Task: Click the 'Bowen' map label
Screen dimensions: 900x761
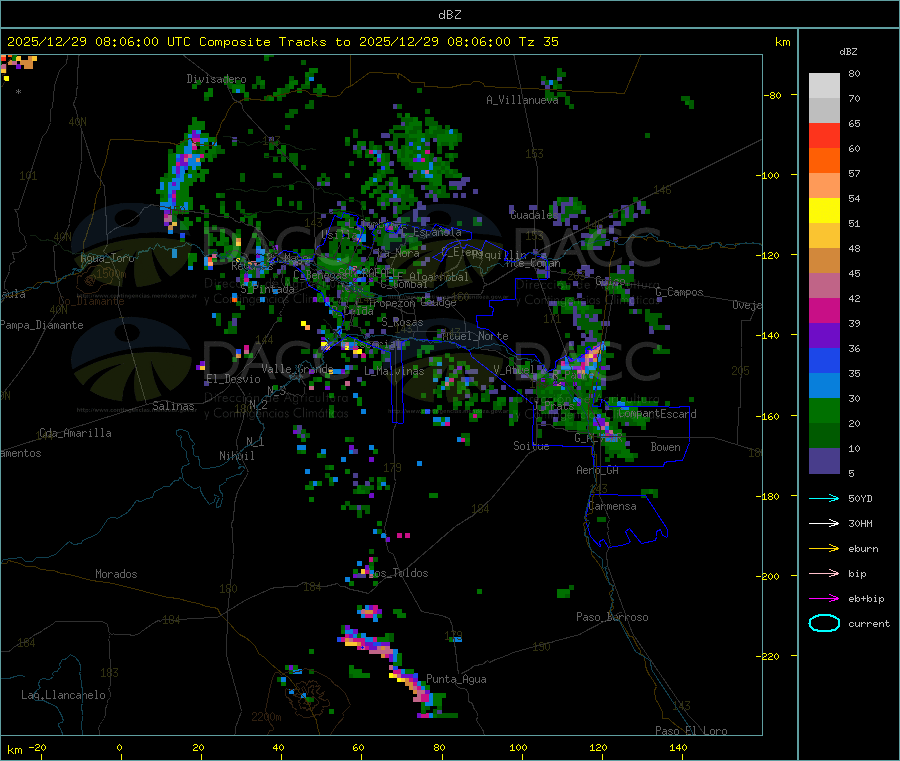Action: coord(665,446)
